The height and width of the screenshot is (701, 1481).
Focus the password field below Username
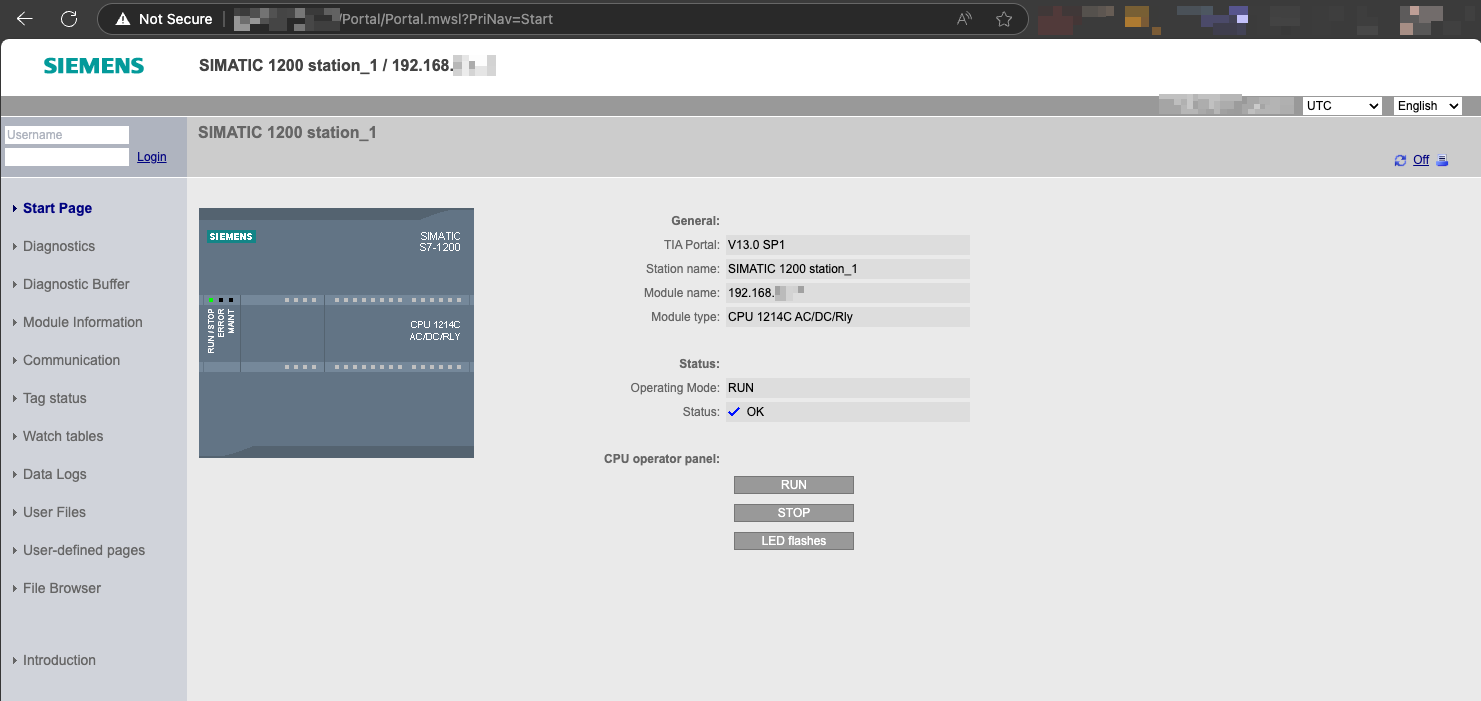coord(67,157)
